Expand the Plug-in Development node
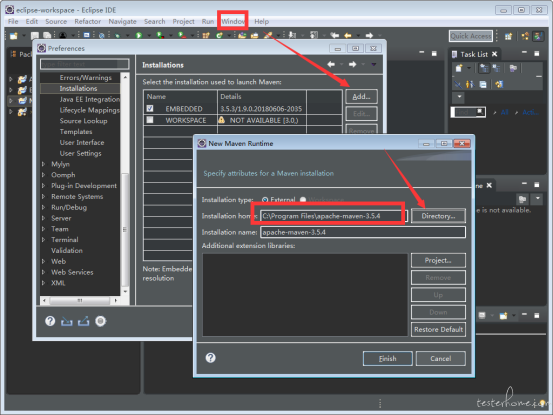Screen dimensions: 553x415 tap(44, 185)
